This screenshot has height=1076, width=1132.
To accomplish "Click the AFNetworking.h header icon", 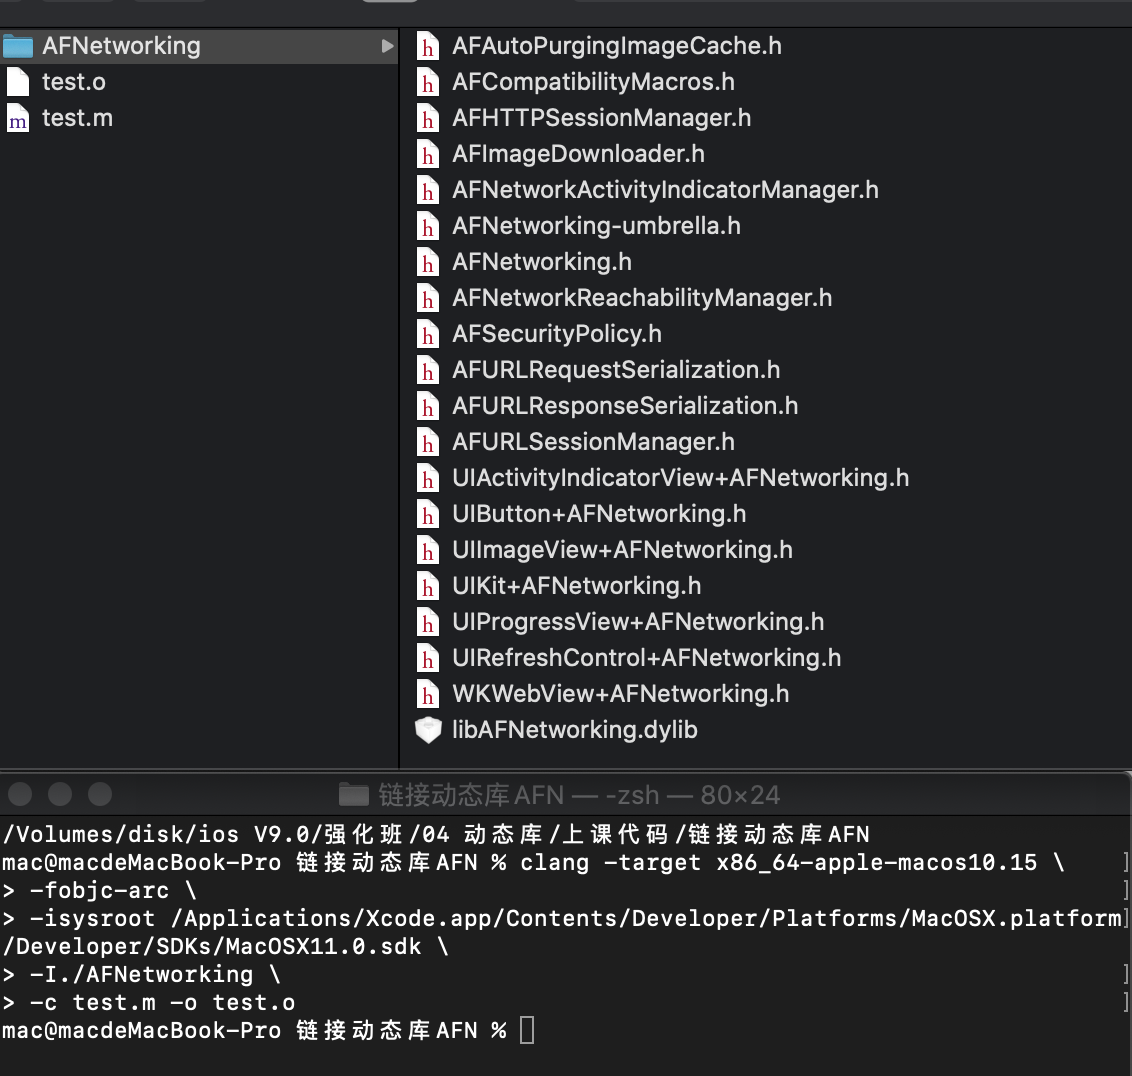I will coord(428,262).
